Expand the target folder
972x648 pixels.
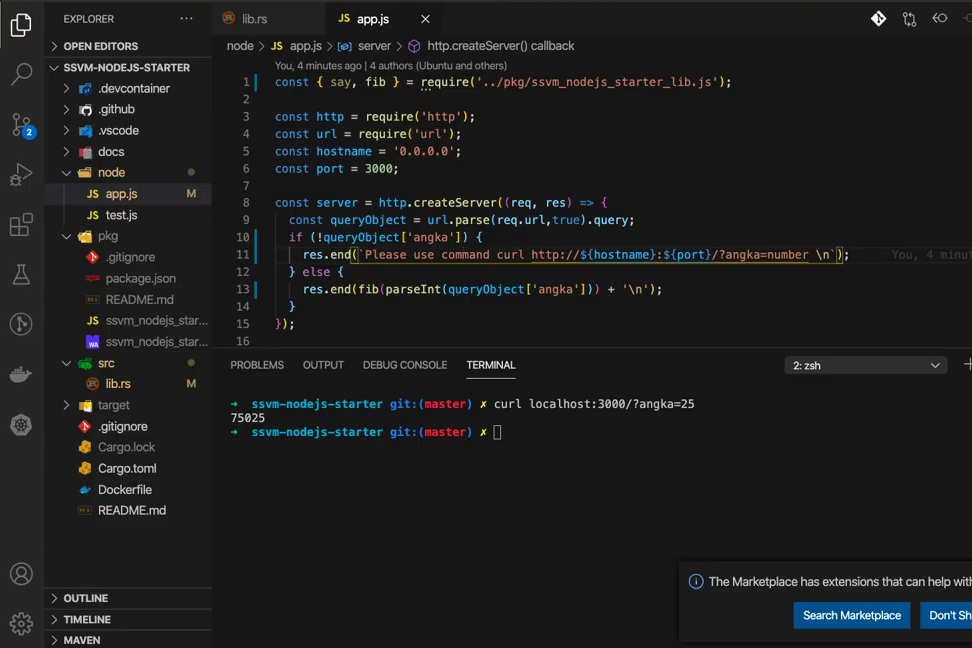point(129,405)
